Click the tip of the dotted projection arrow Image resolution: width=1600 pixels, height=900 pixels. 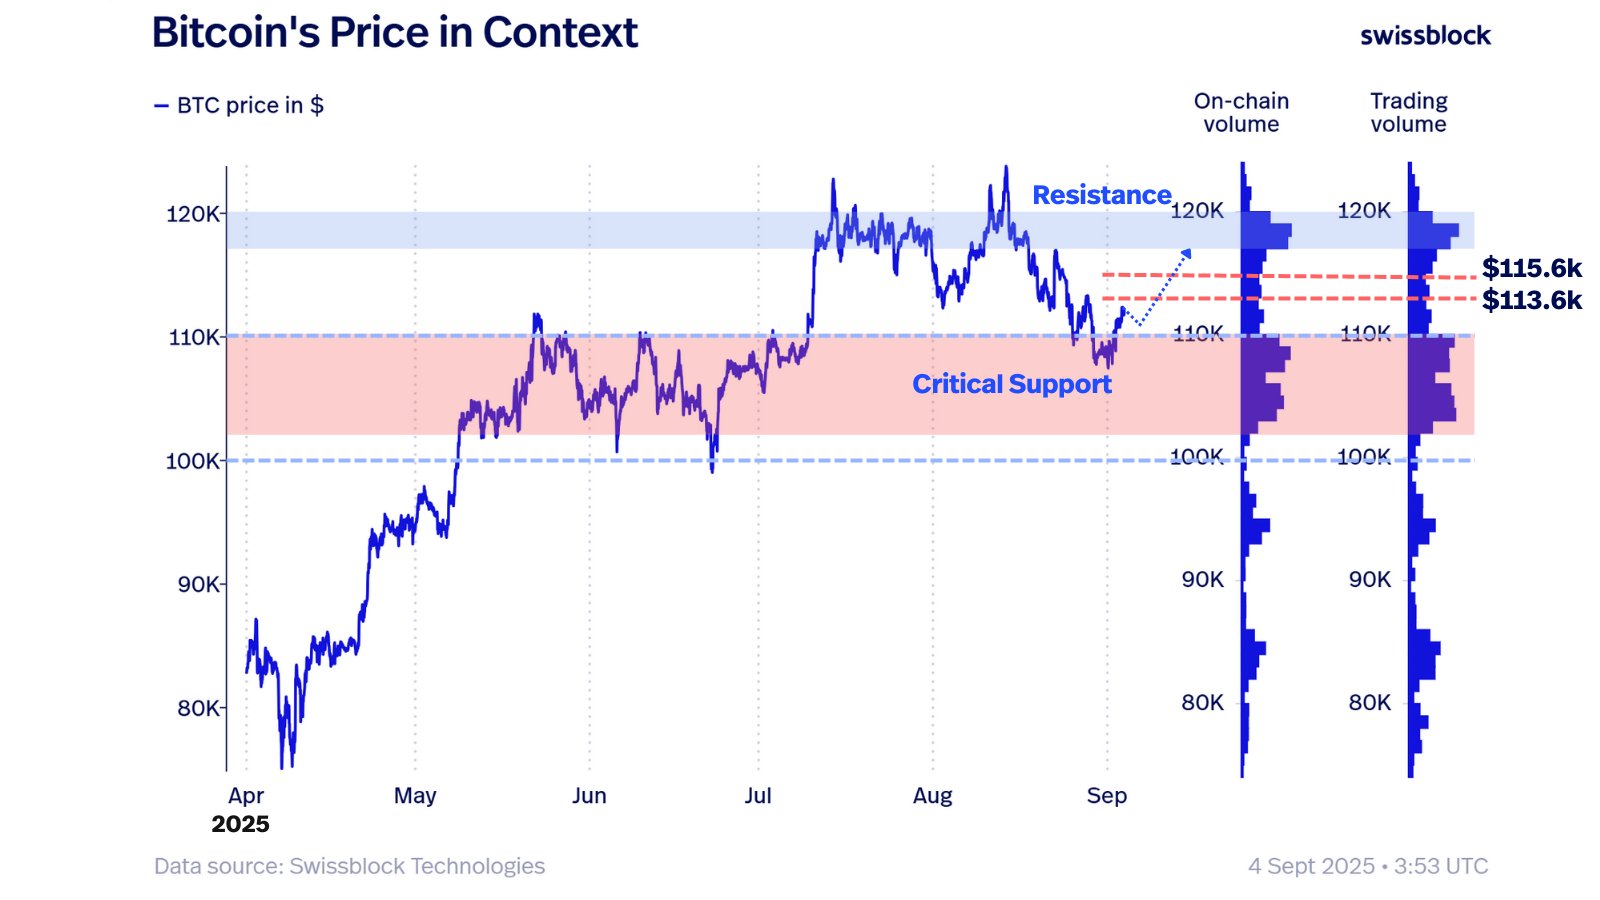tap(1188, 251)
